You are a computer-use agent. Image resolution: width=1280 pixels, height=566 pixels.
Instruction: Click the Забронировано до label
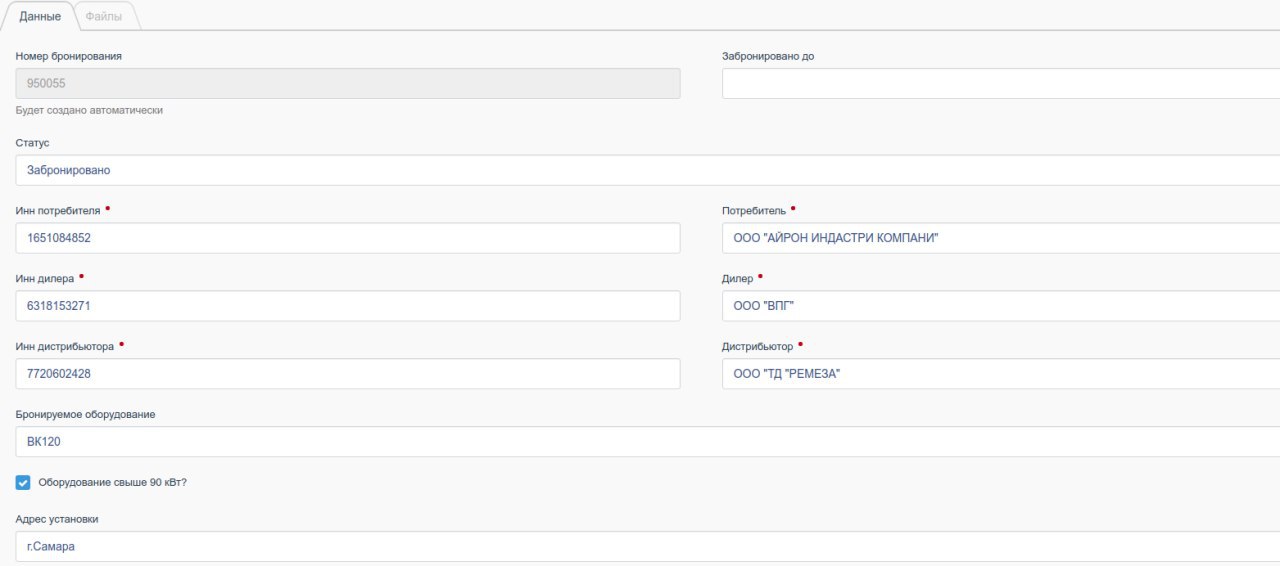click(x=768, y=56)
